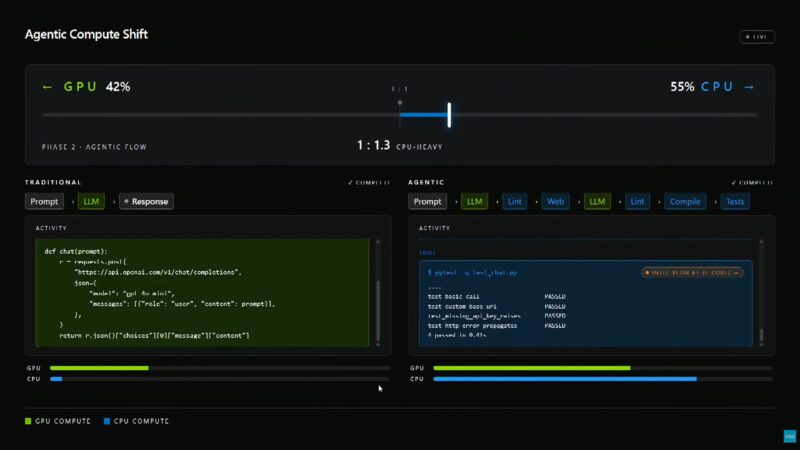Select the Tests step in Agentic flow
Screen dimensions: 800x450
(x=735, y=202)
